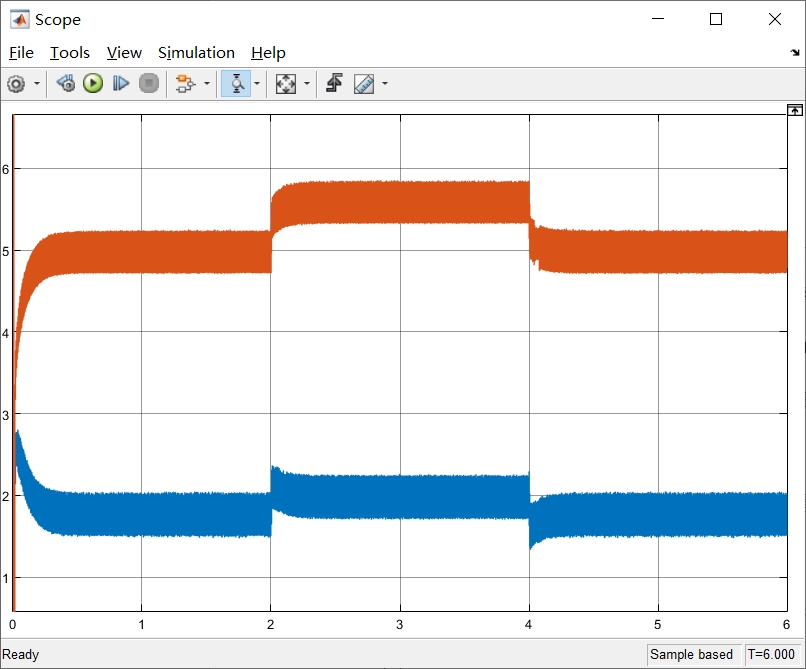Expand the Measurements dropdown arrow
This screenshot has width=806, height=669.
385,83
